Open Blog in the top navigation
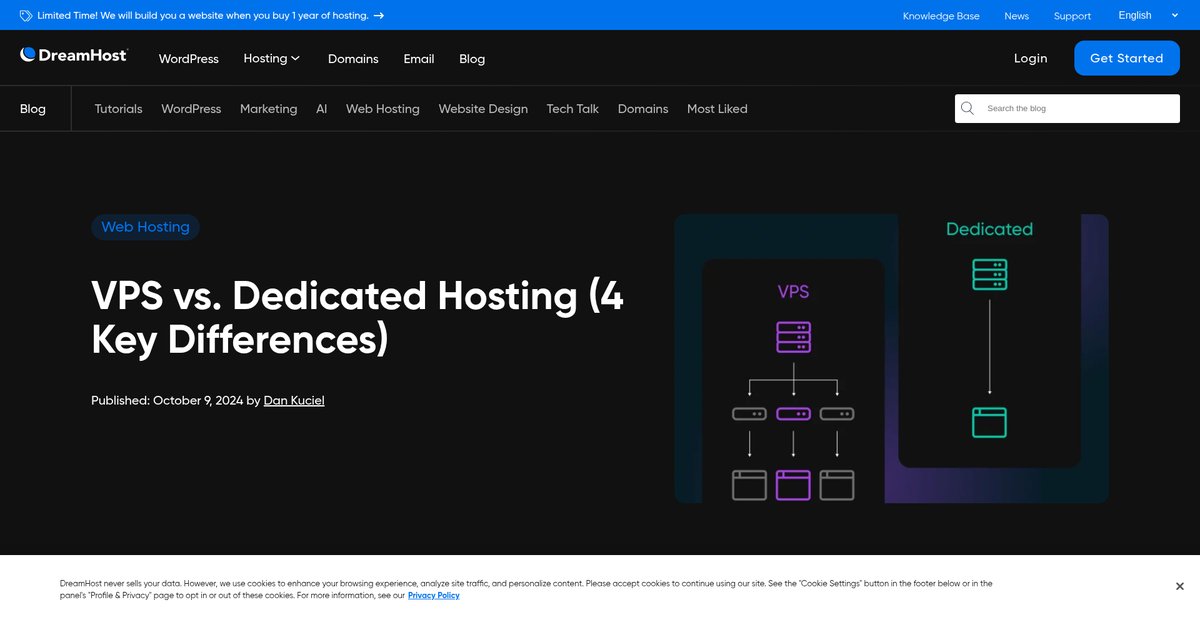 tap(472, 59)
